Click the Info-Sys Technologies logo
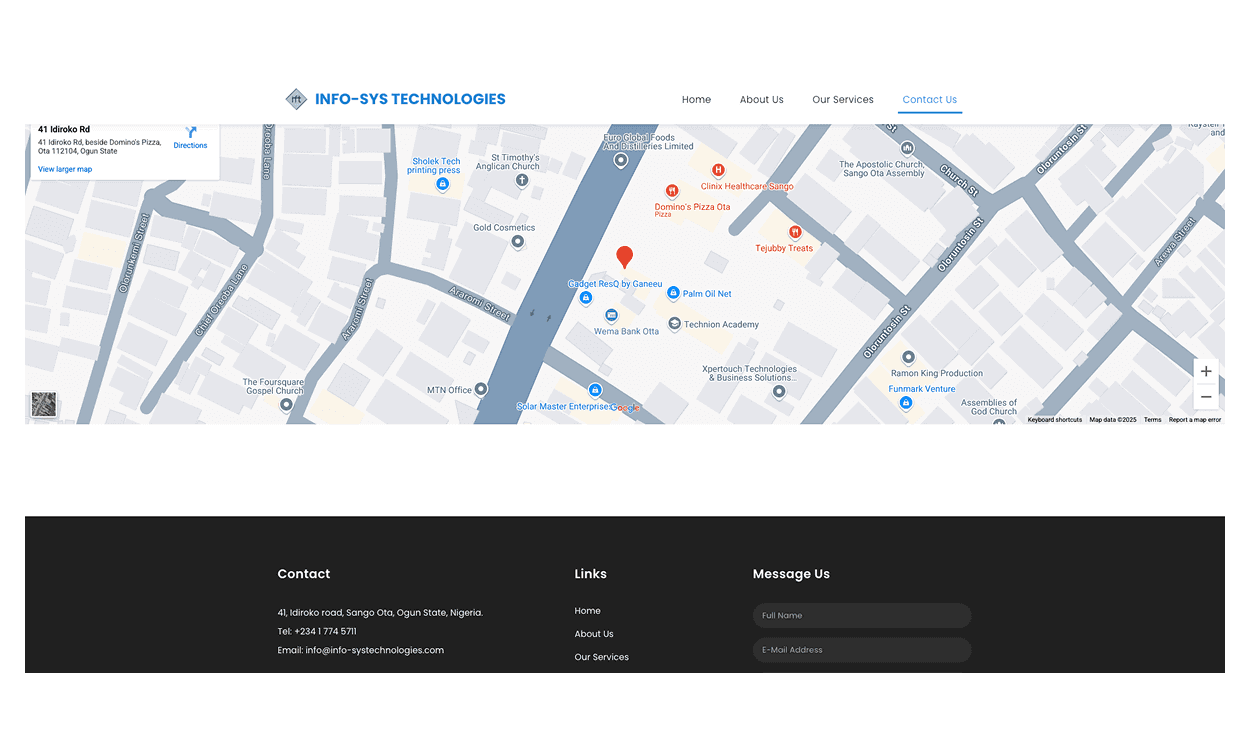The height and width of the screenshot is (748, 1250). pos(395,99)
